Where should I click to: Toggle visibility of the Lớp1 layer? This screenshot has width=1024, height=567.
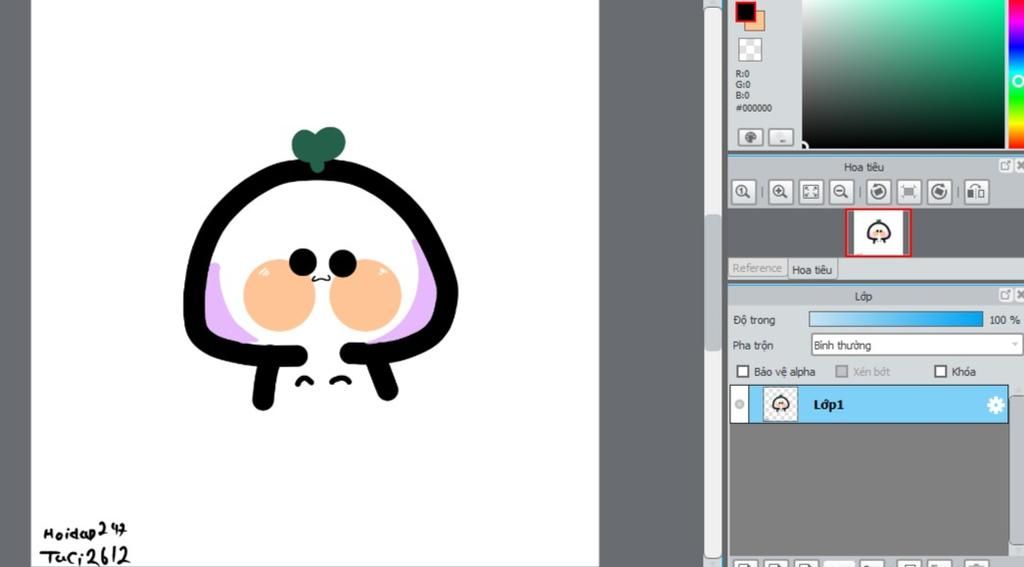[739, 404]
